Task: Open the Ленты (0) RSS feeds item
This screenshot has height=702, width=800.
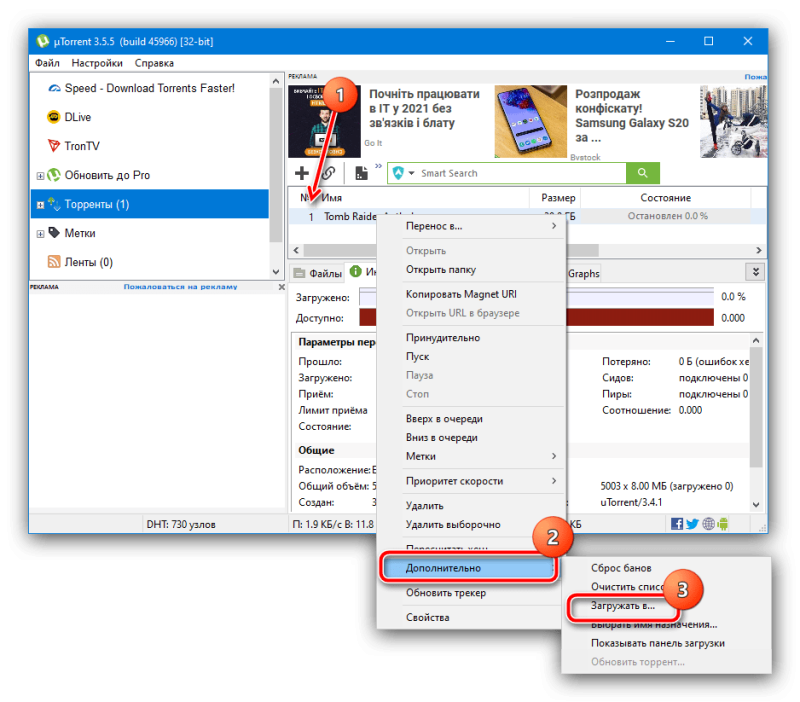Action: [88, 262]
